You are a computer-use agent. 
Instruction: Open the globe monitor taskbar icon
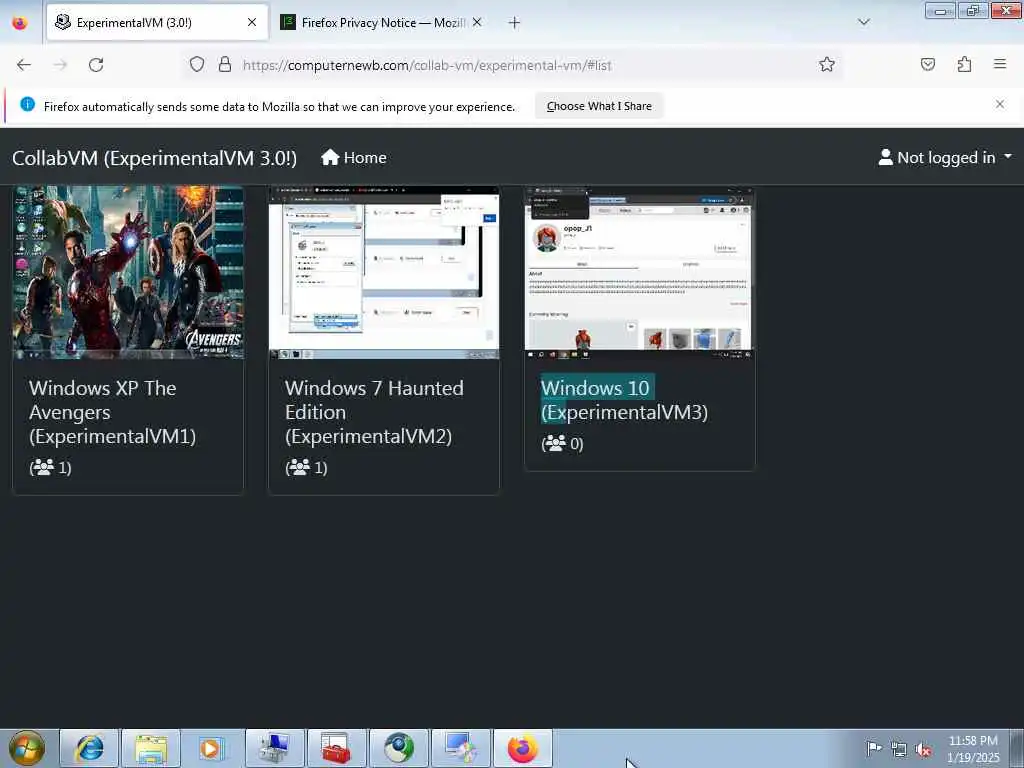click(398, 748)
